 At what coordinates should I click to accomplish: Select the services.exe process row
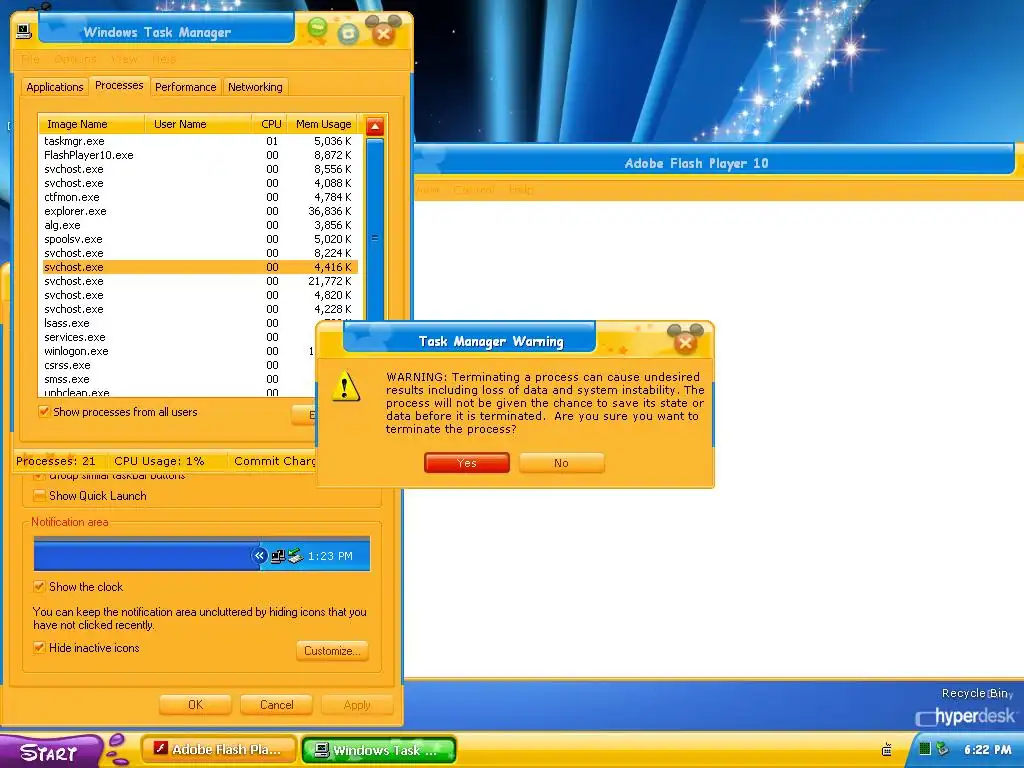(178, 337)
